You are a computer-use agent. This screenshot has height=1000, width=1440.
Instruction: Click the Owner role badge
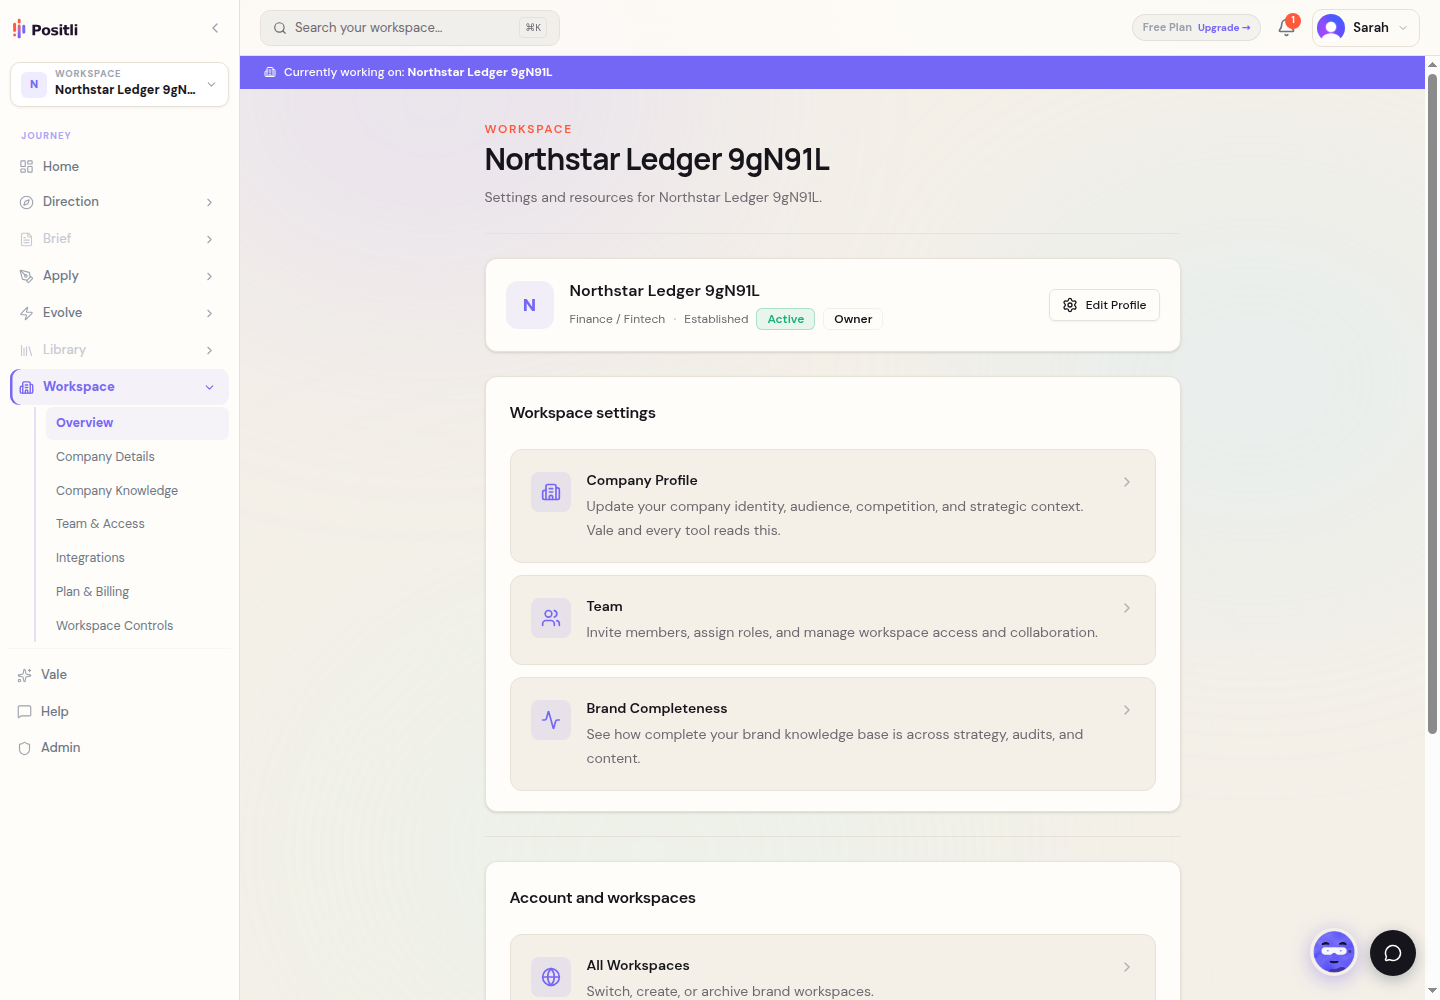point(853,319)
